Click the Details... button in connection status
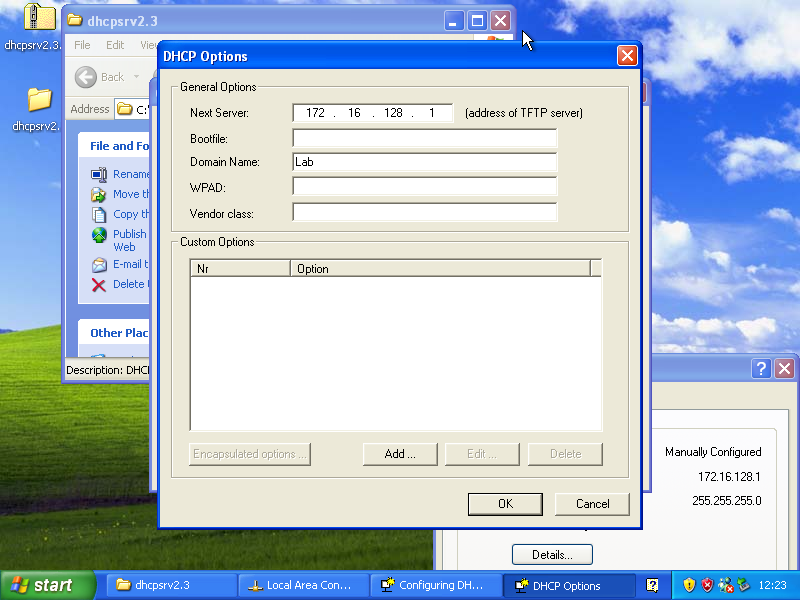 click(x=552, y=554)
